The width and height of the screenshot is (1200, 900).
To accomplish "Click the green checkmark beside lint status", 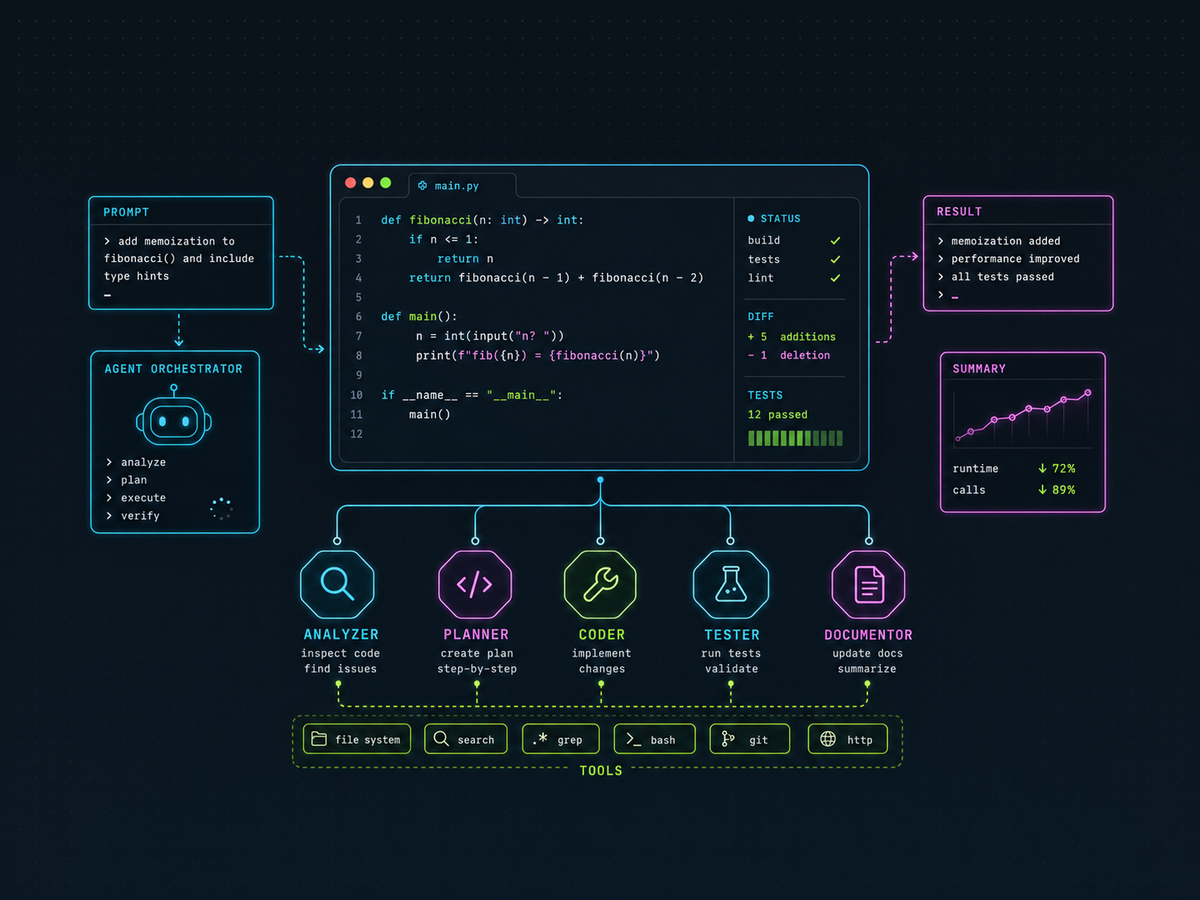I will tap(835, 278).
